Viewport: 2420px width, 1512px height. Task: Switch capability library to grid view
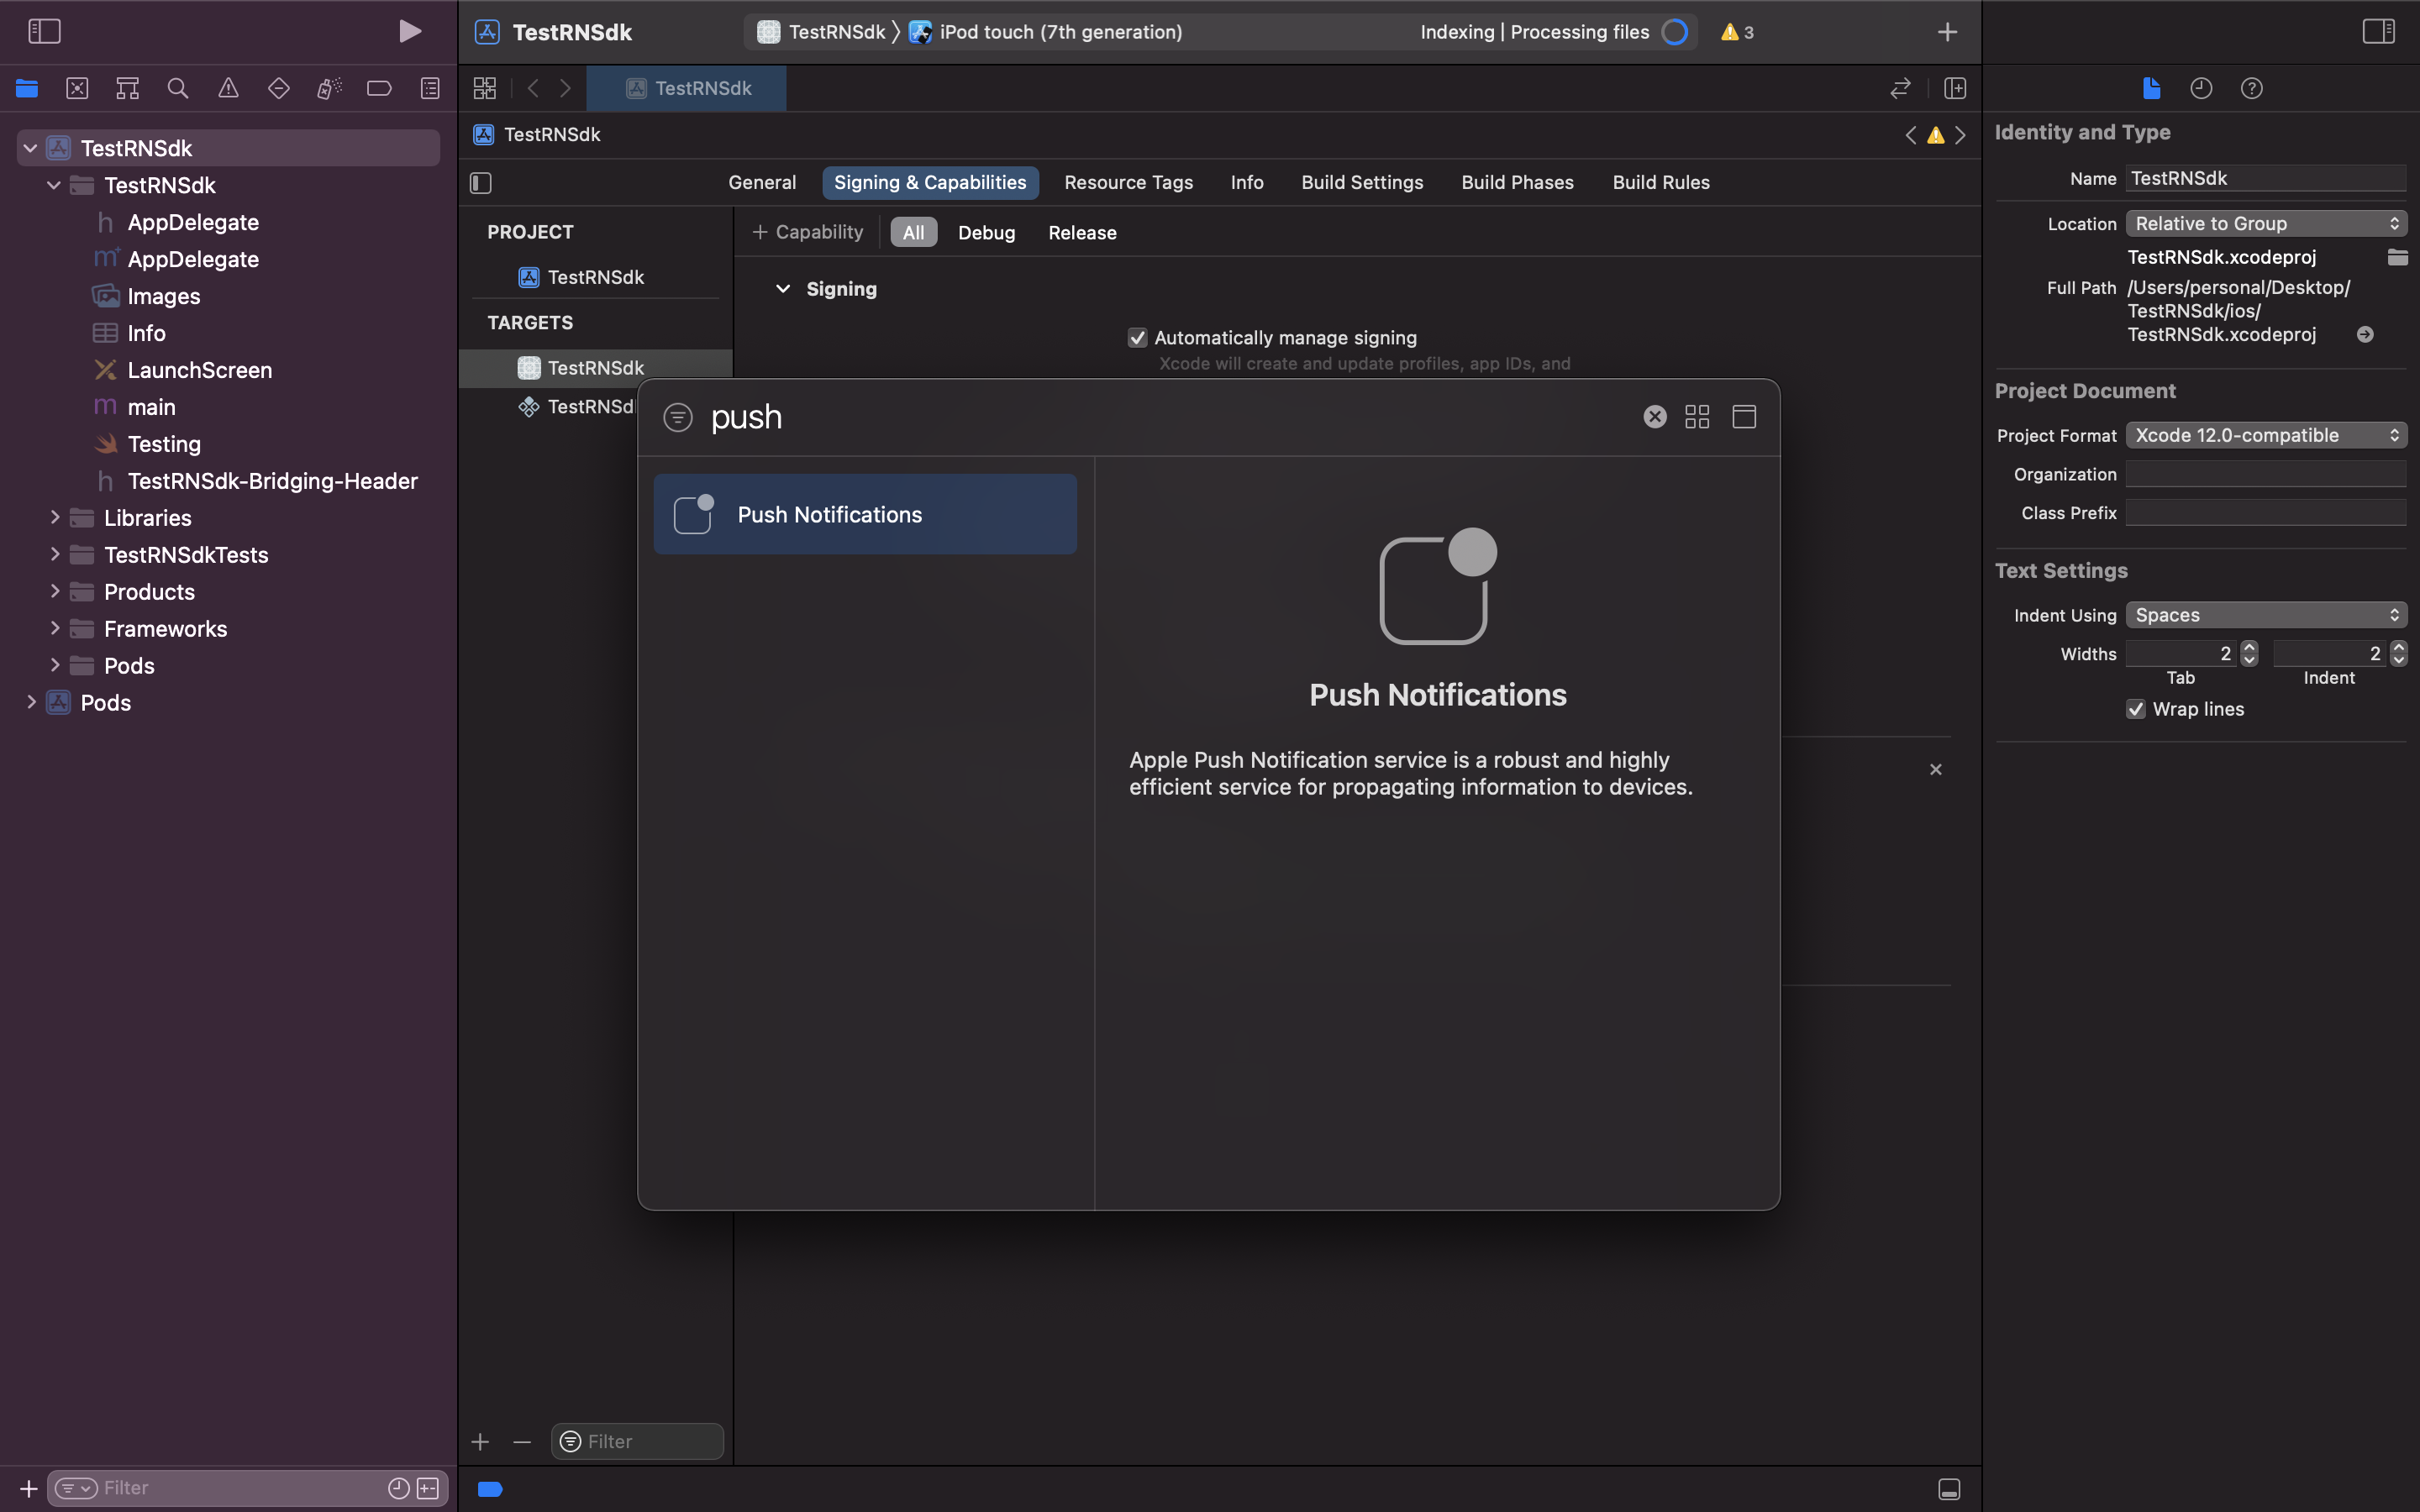pyautogui.click(x=1697, y=416)
